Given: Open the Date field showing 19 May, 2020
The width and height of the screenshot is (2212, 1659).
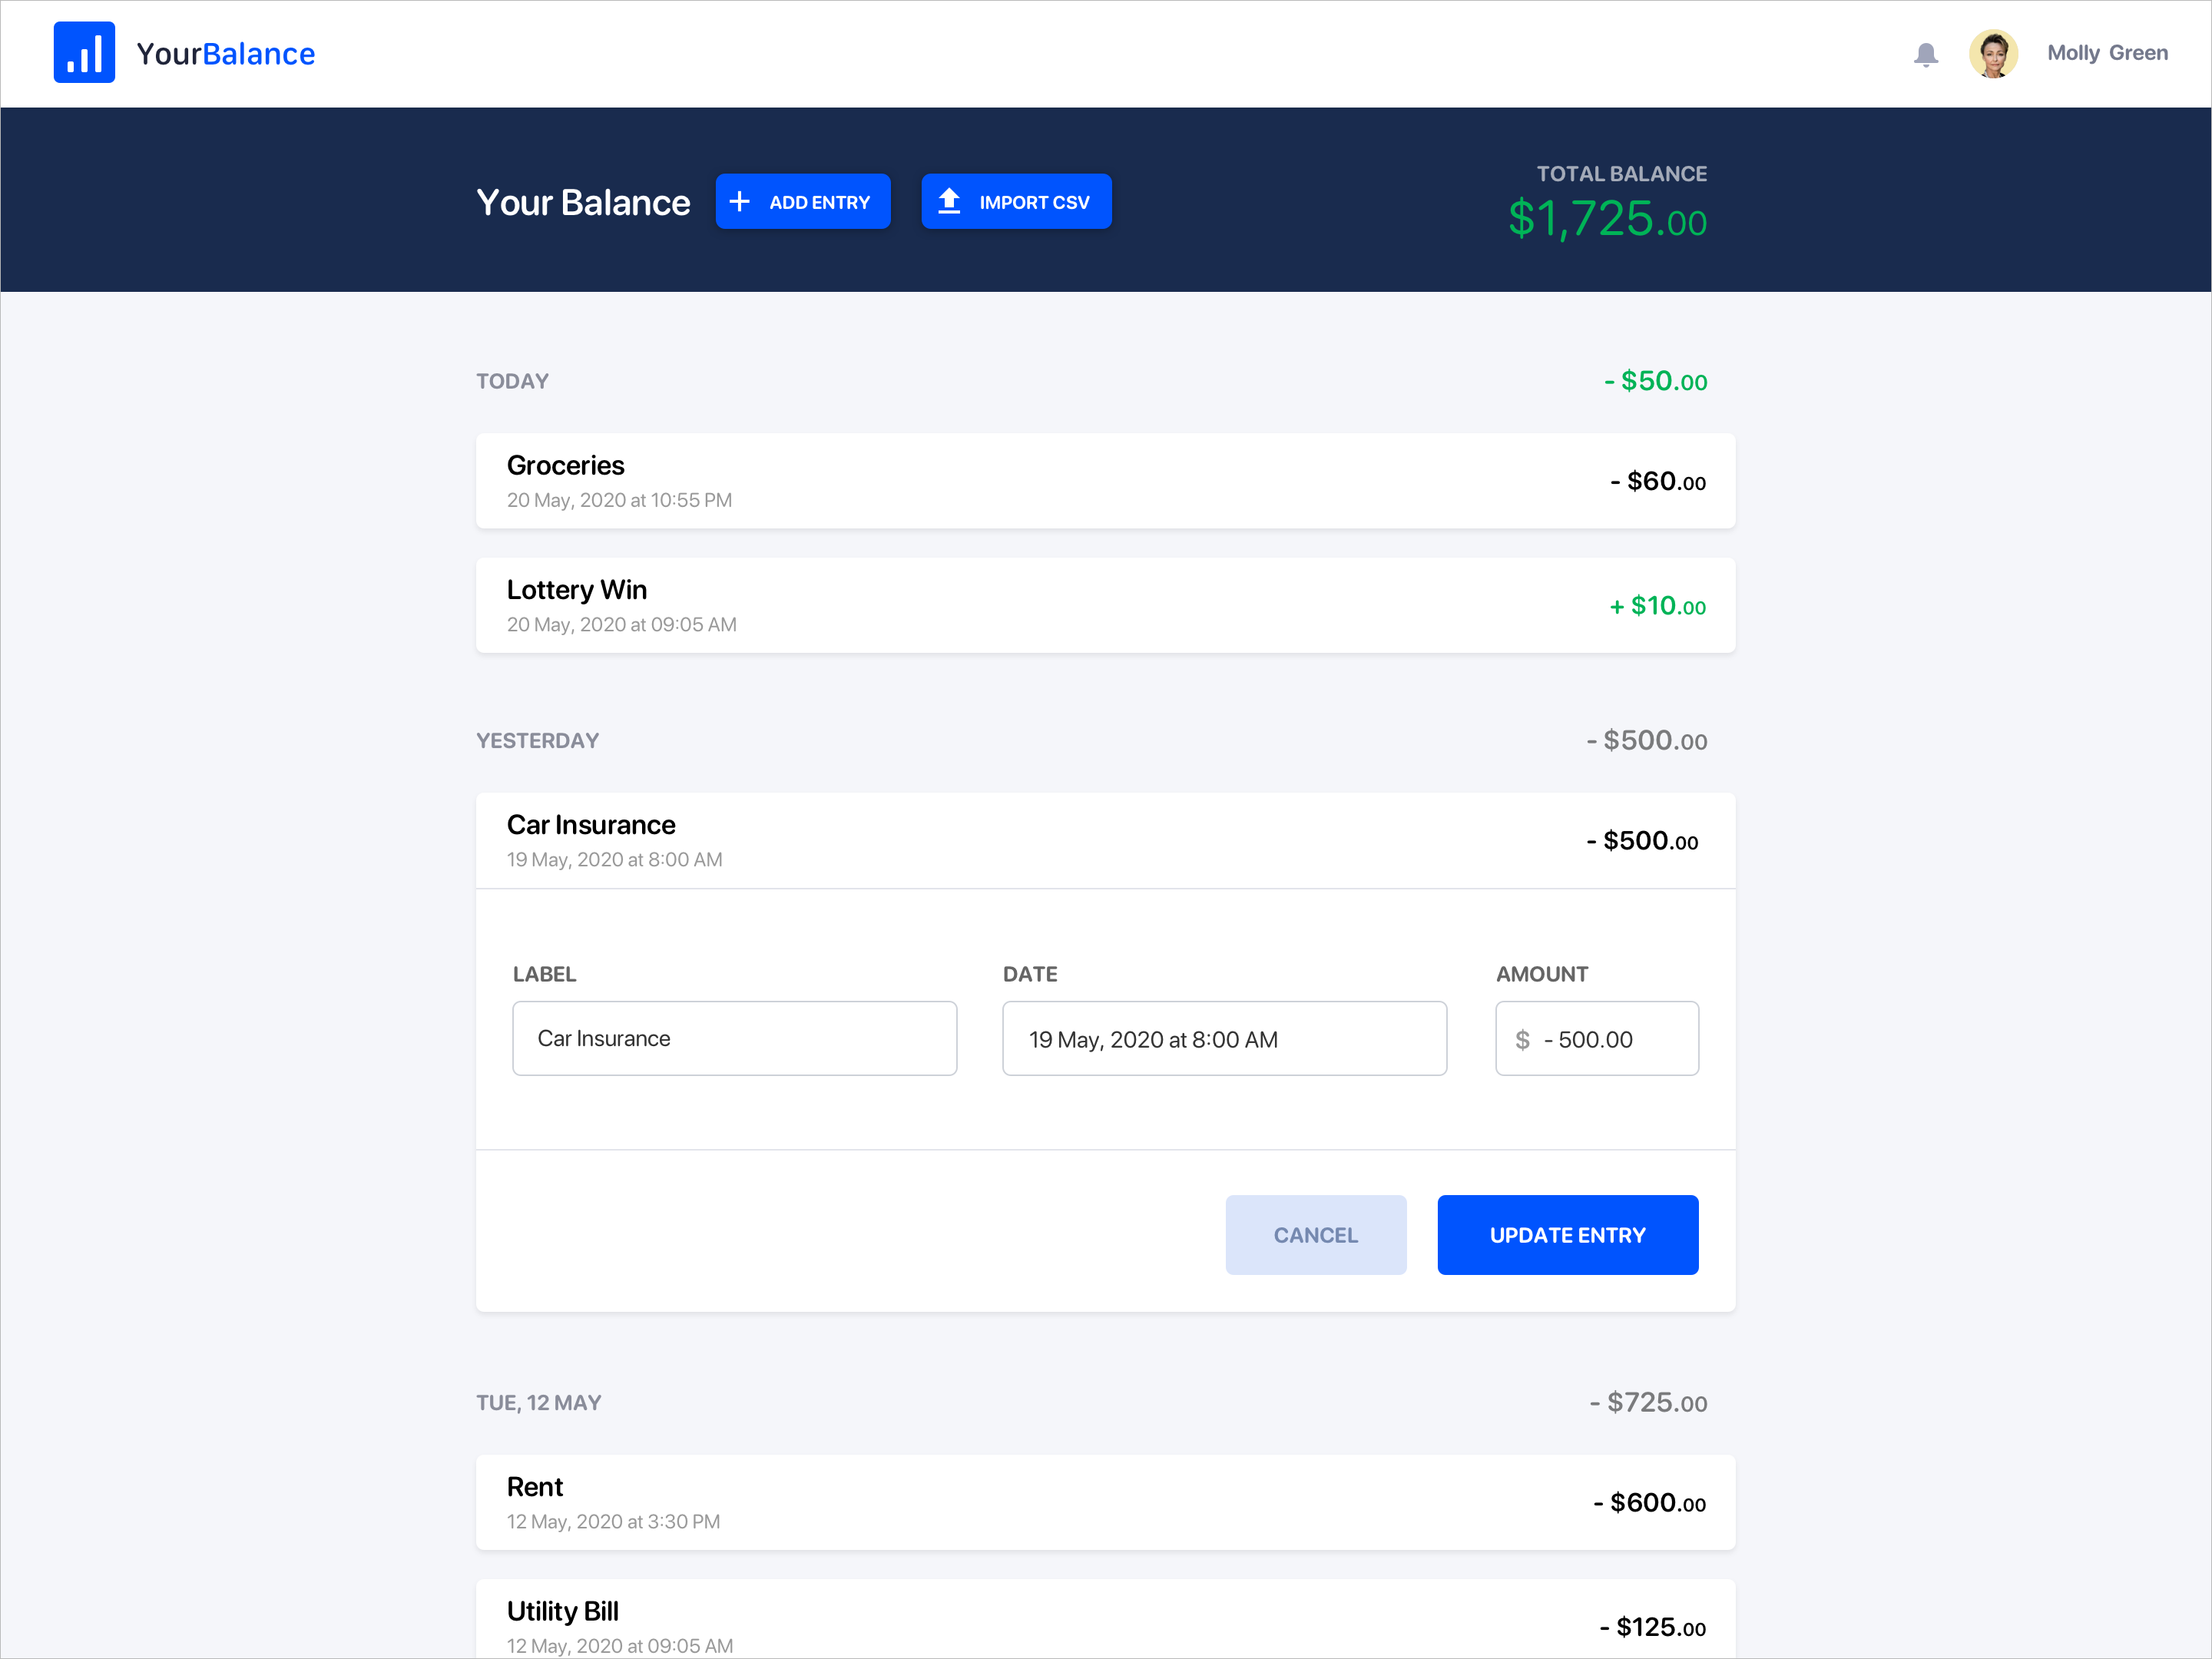Looking at the screenshot, I should click(1224, 1039).
